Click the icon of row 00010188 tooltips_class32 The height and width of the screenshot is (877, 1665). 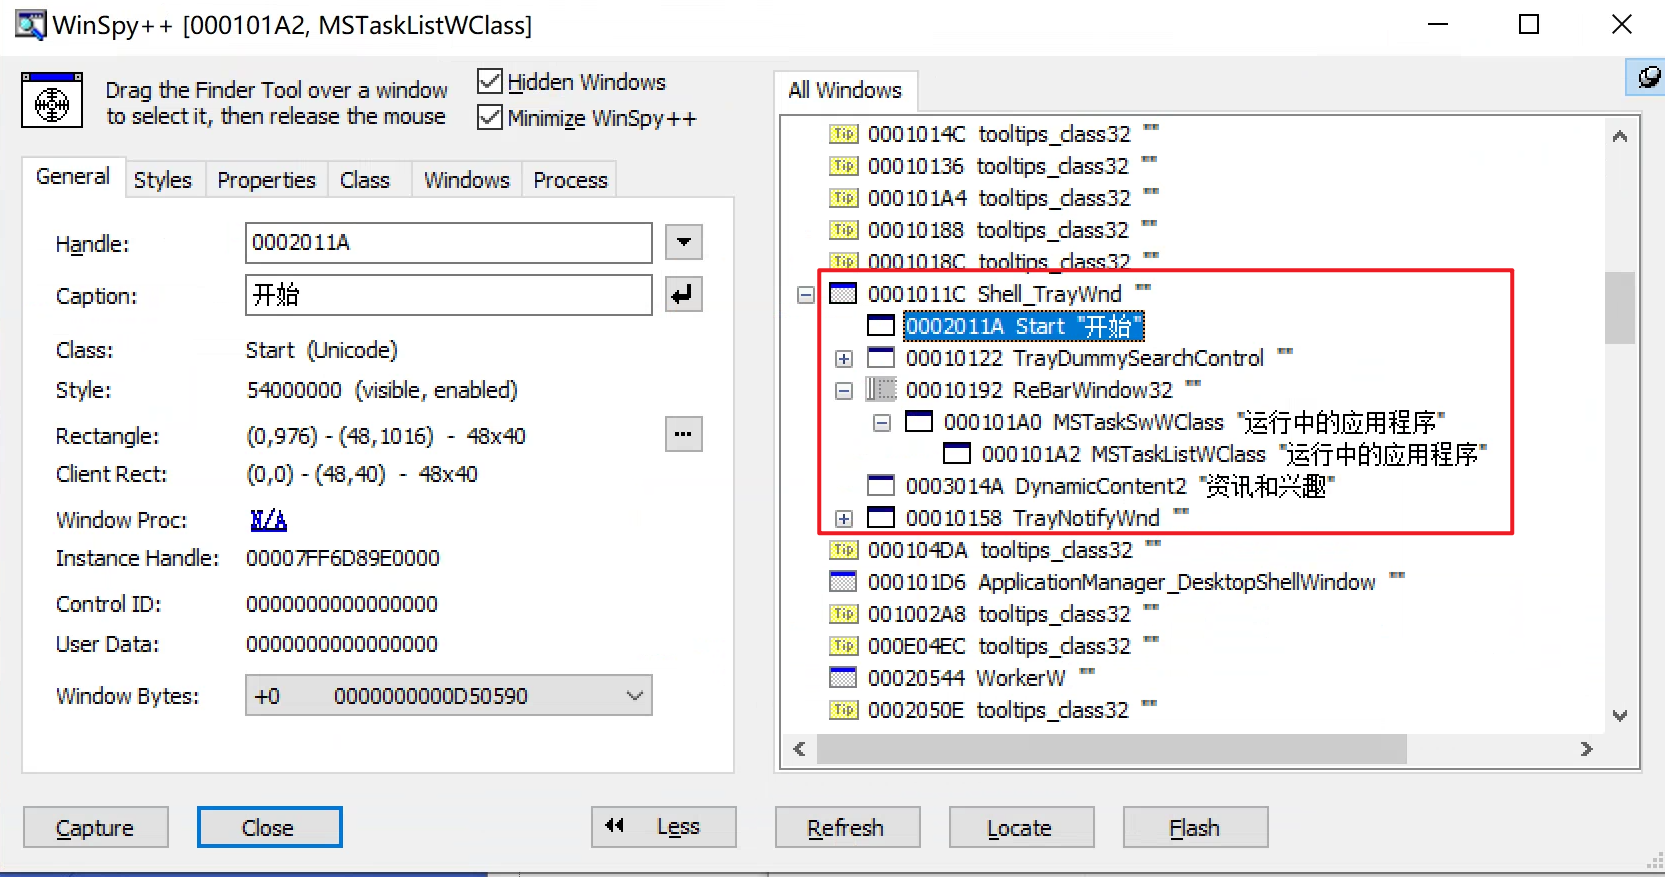[844, 230]
